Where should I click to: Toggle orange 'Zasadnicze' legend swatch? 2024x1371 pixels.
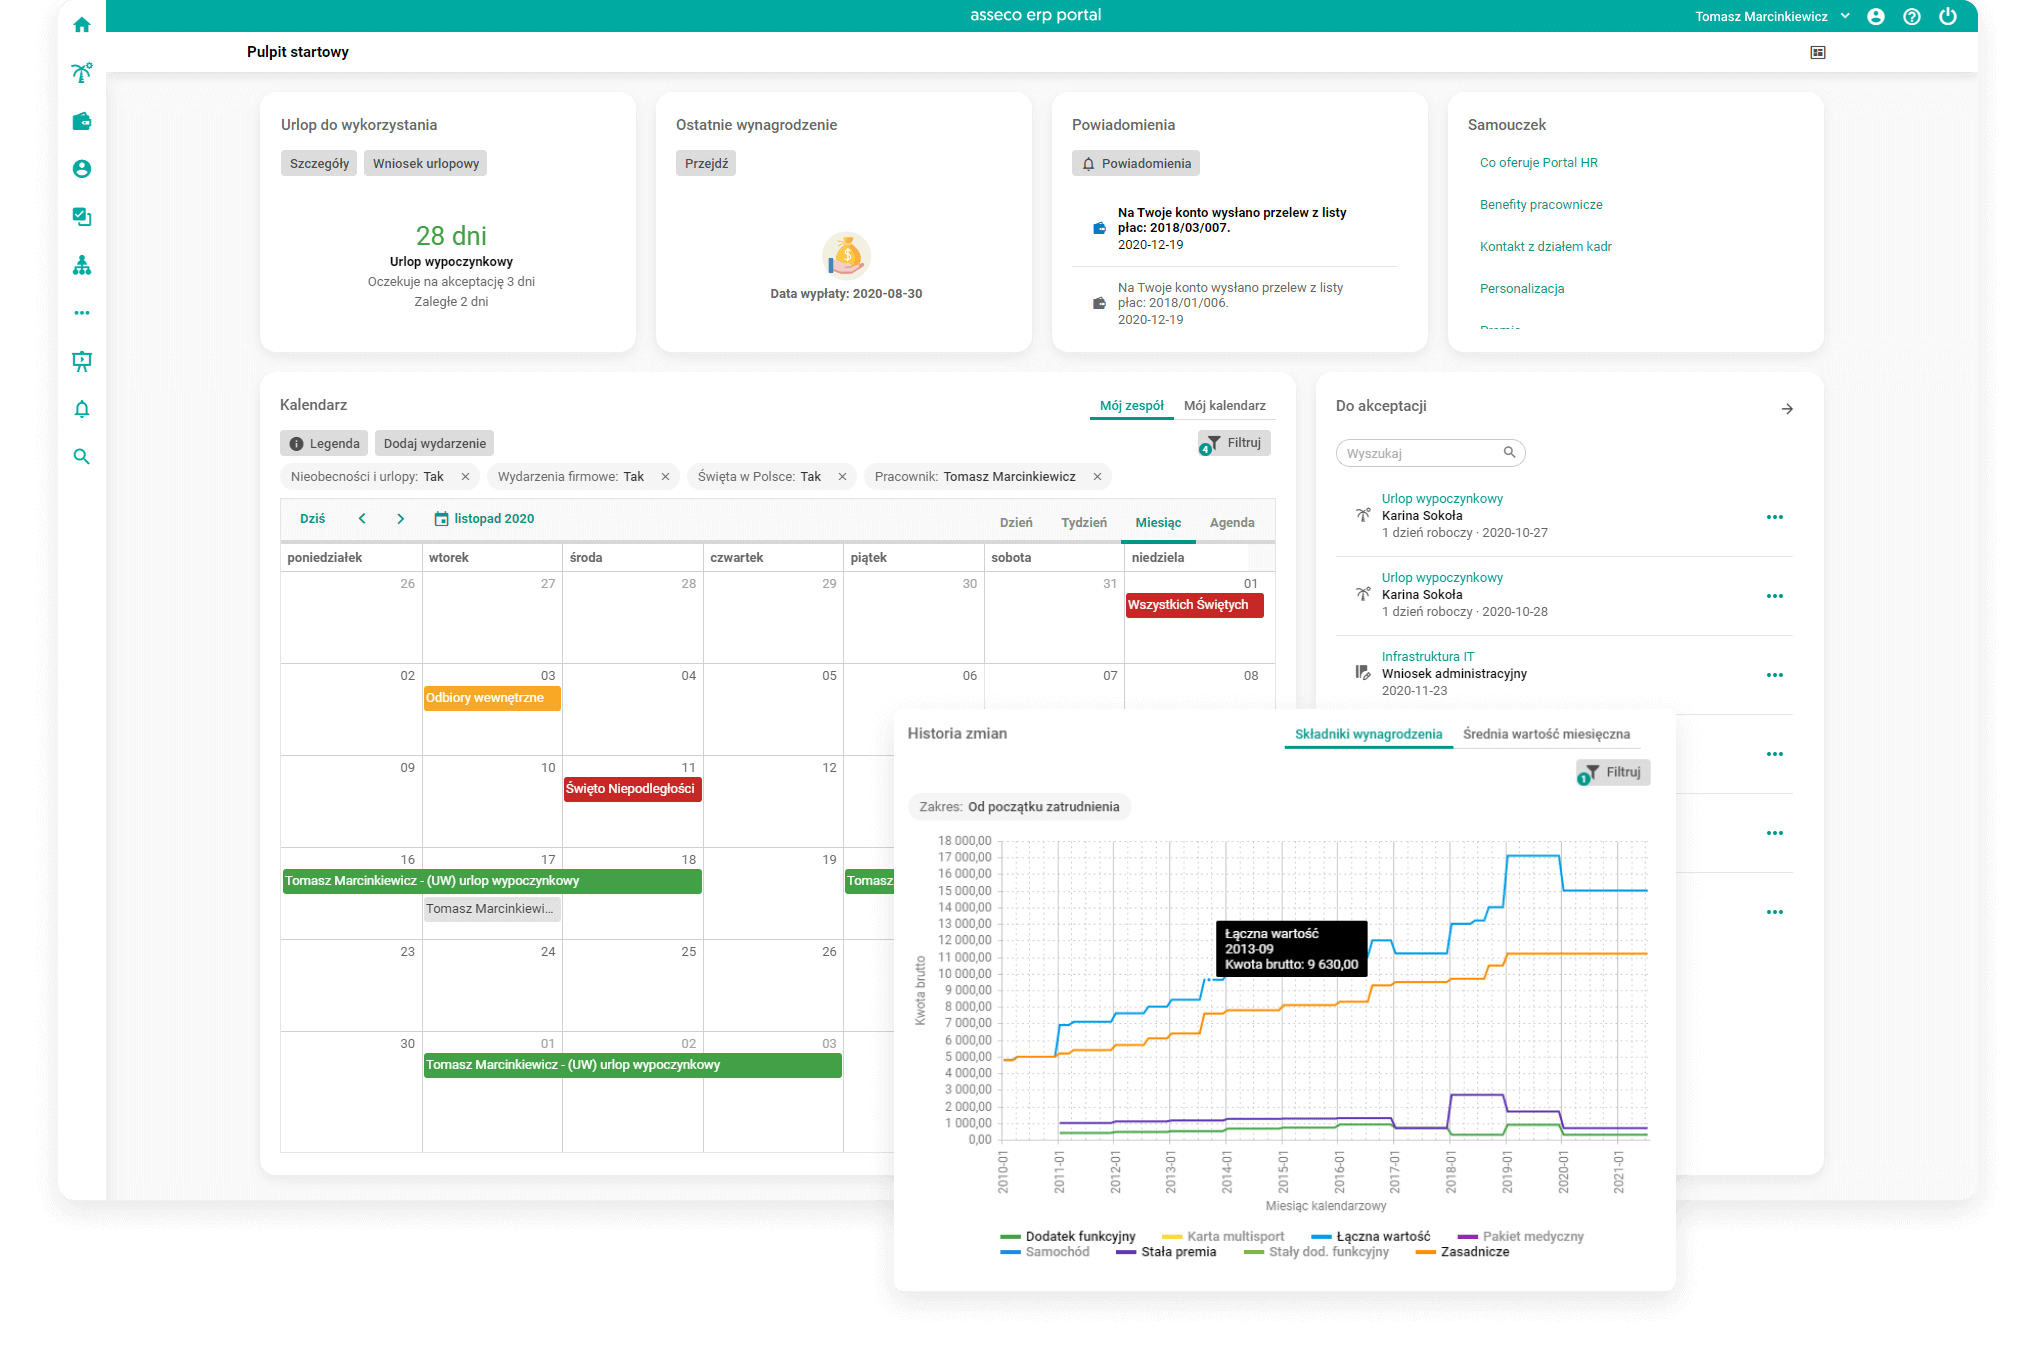[1426, 1252]
